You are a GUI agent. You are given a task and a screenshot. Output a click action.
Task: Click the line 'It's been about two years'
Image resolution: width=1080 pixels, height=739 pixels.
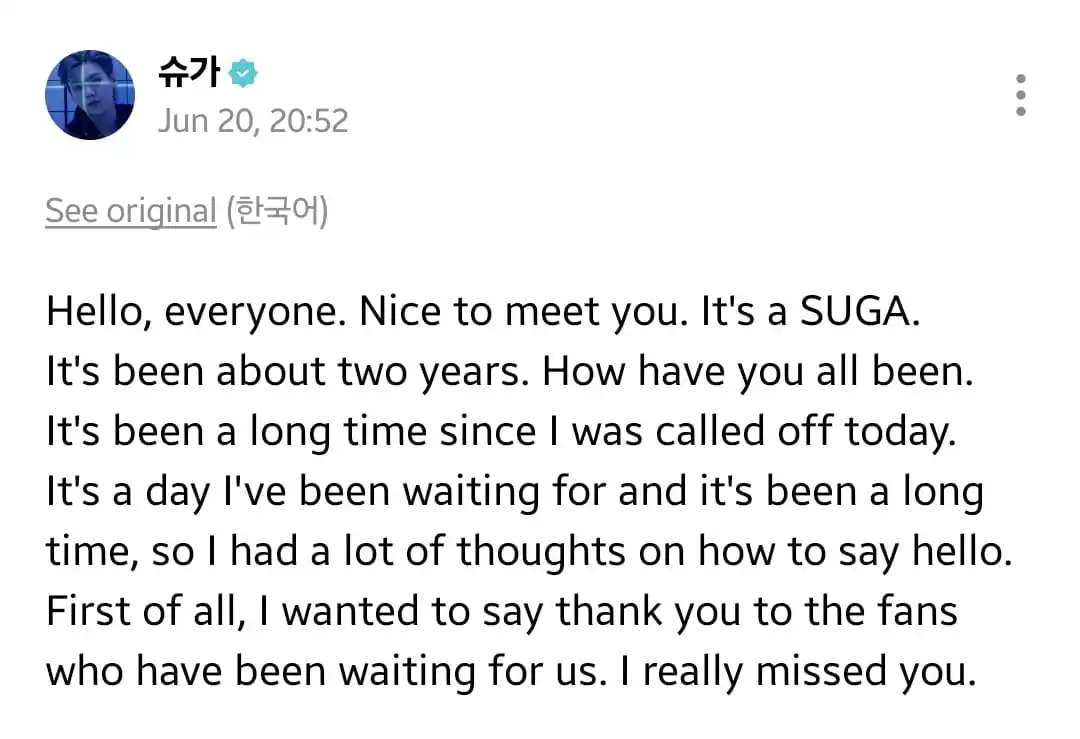pos(510,372)
